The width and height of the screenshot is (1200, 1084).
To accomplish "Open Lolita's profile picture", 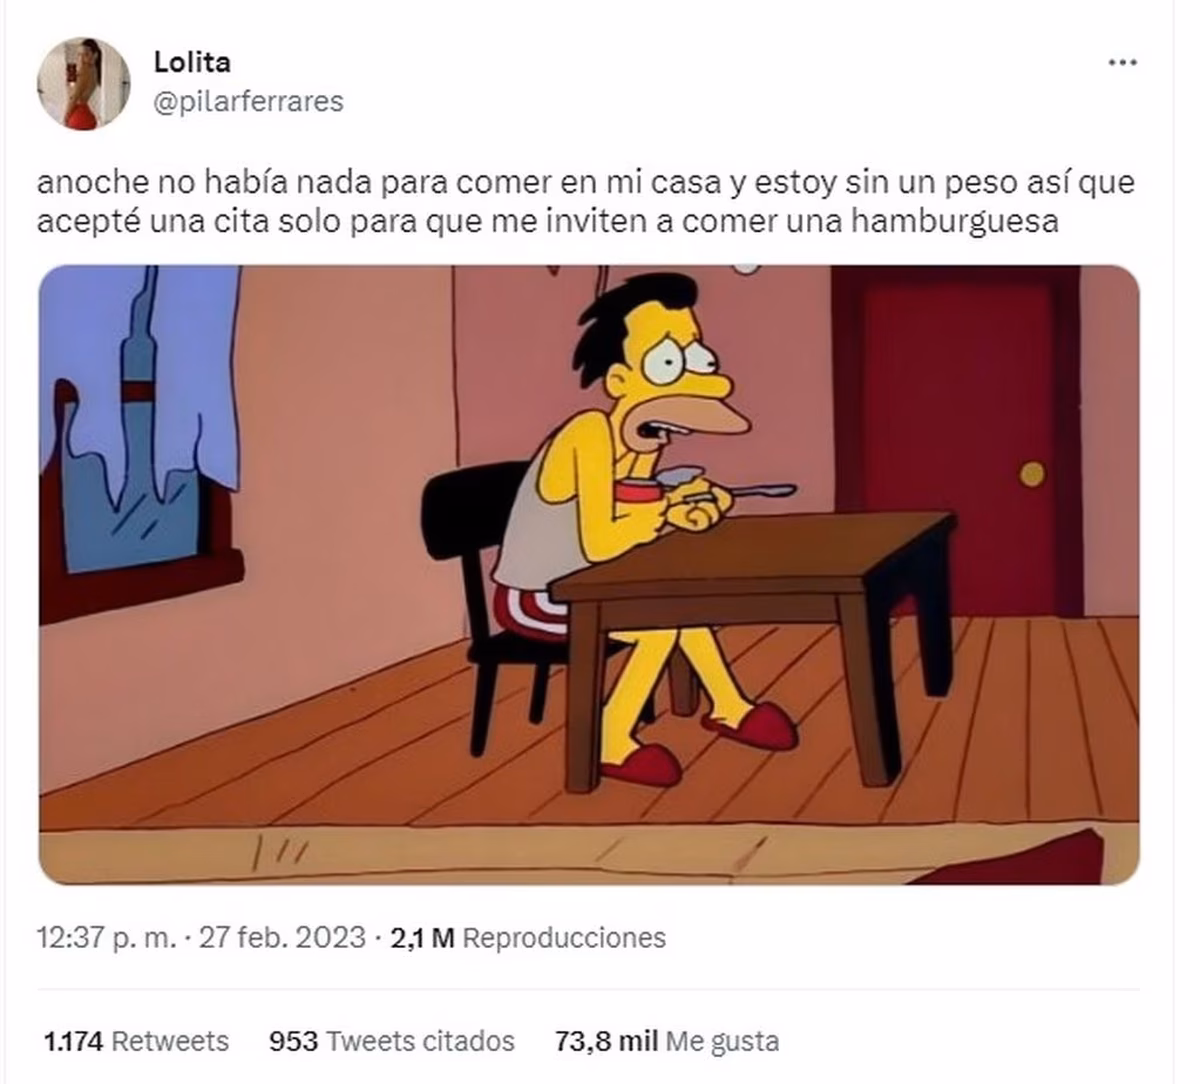I will pyautogui.click(x=84, y=84).
